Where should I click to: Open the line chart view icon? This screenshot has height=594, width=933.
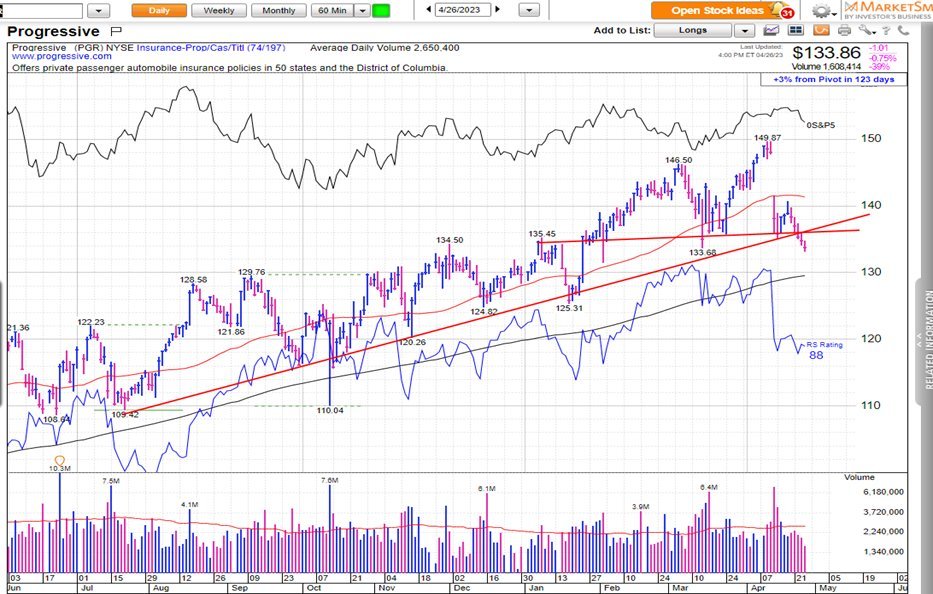pyautogui.click(x=771, y=30)
